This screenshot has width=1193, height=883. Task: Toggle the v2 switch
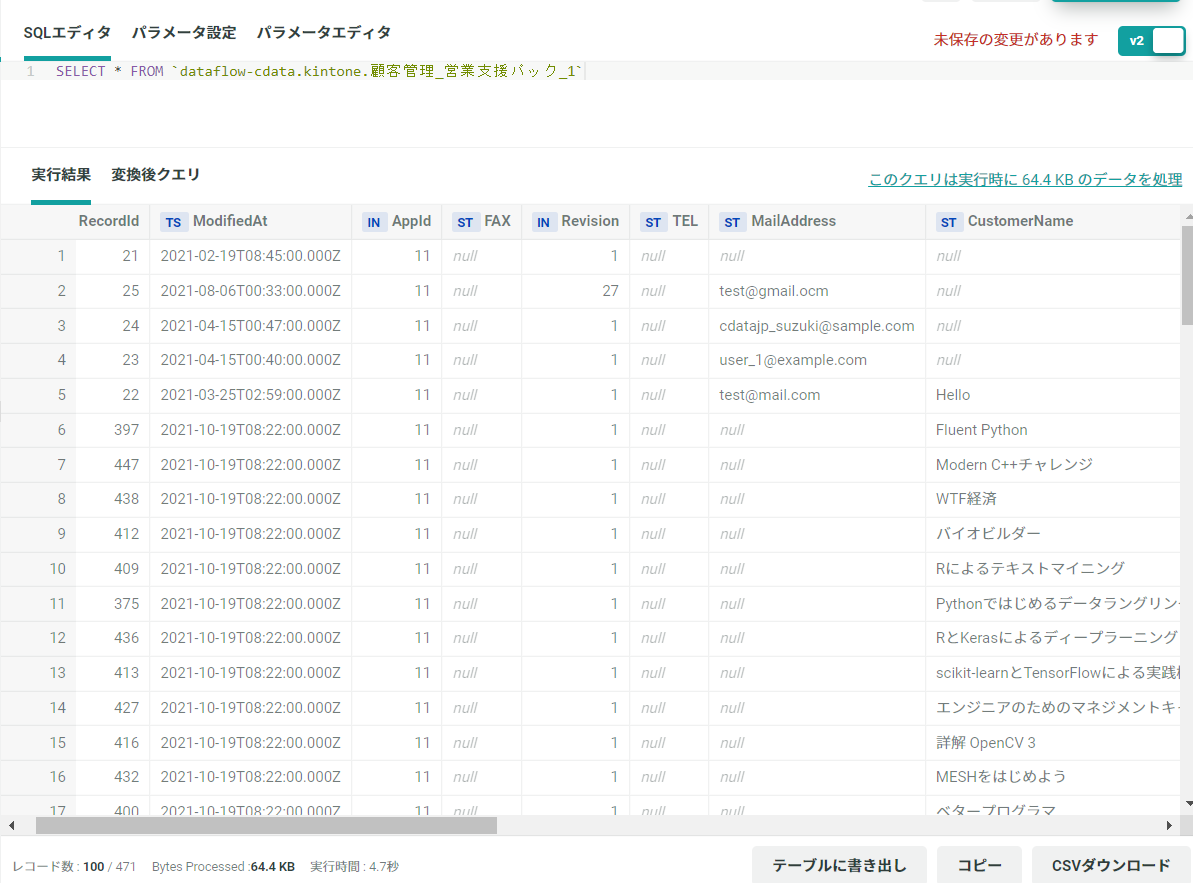pyautogui.click(x=1151, y=41)
